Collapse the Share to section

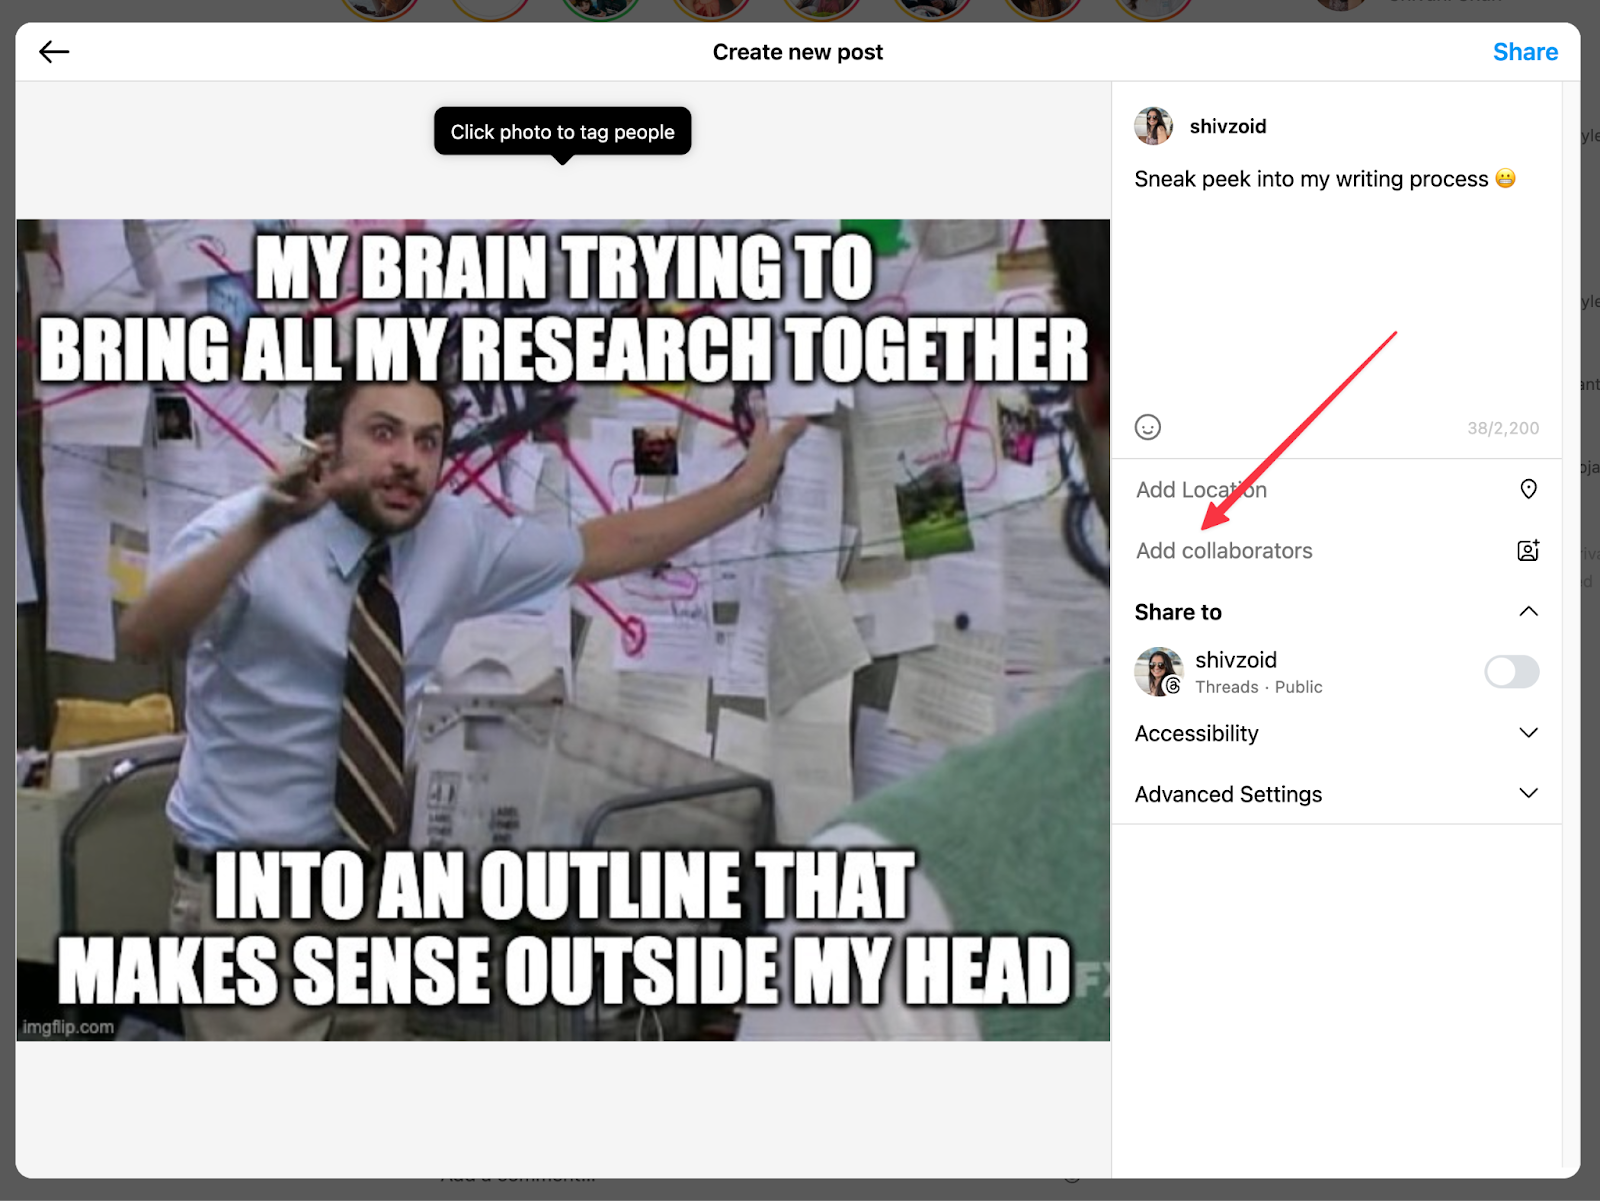click(x=1528, y=611)
